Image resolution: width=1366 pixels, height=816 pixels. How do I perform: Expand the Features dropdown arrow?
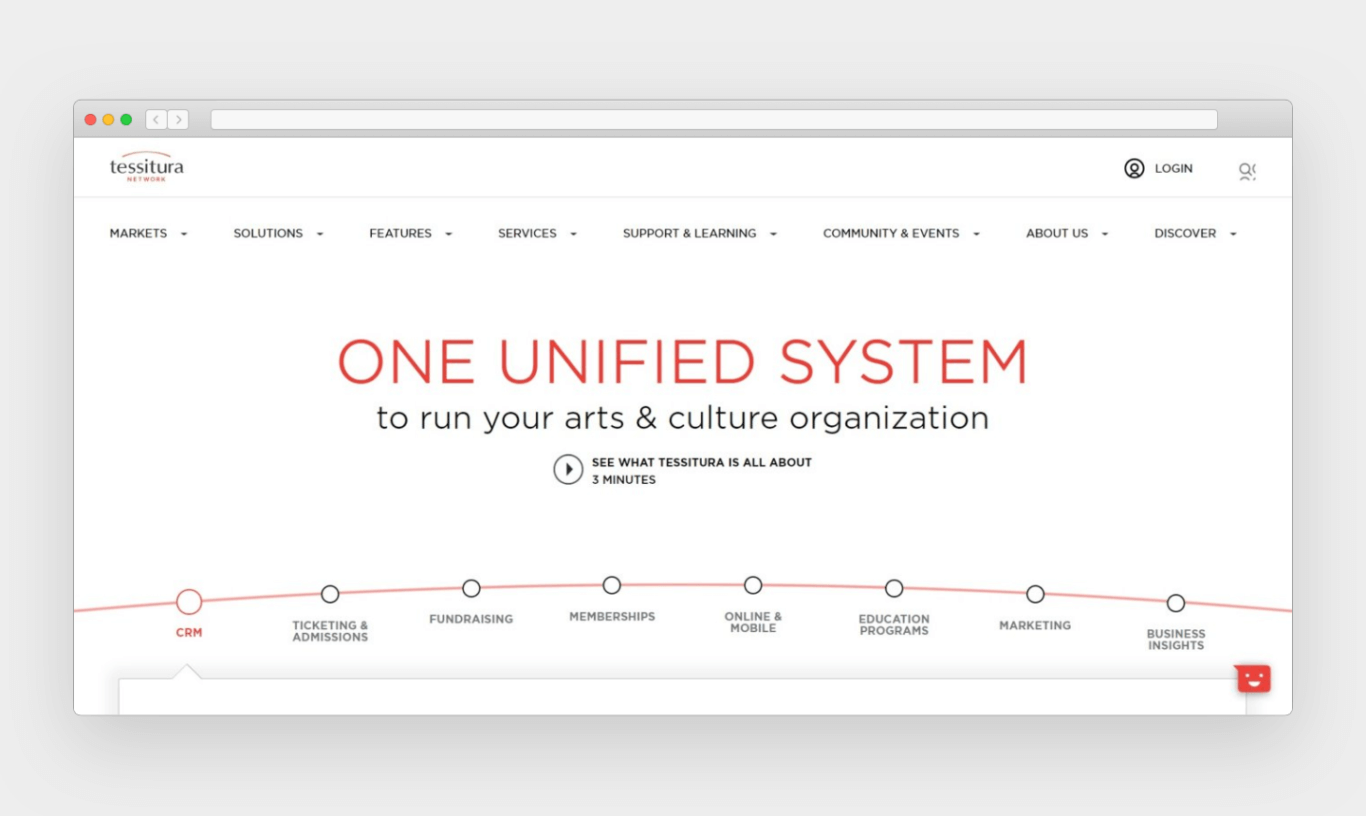448,234
